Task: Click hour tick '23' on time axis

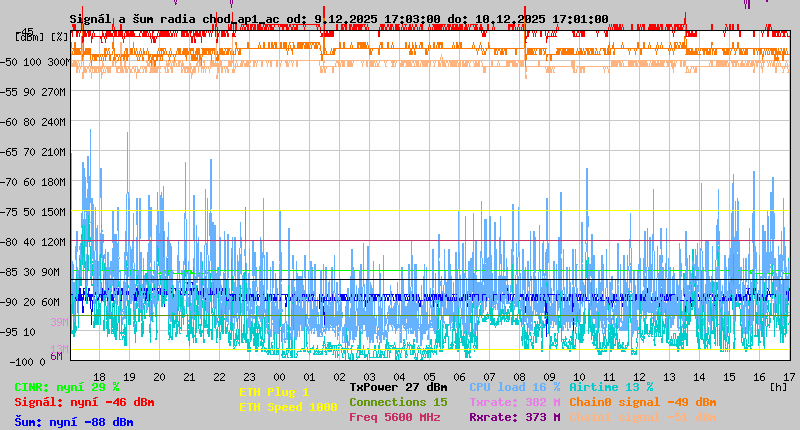Action: pyautogui.click(x=249, y=377)
